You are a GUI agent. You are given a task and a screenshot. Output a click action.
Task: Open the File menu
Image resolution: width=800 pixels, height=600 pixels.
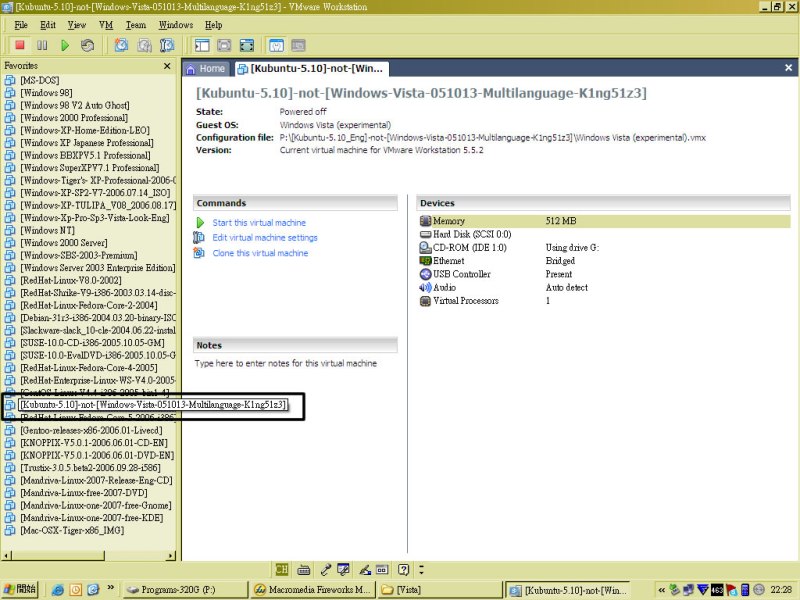[x=21, y=25]
